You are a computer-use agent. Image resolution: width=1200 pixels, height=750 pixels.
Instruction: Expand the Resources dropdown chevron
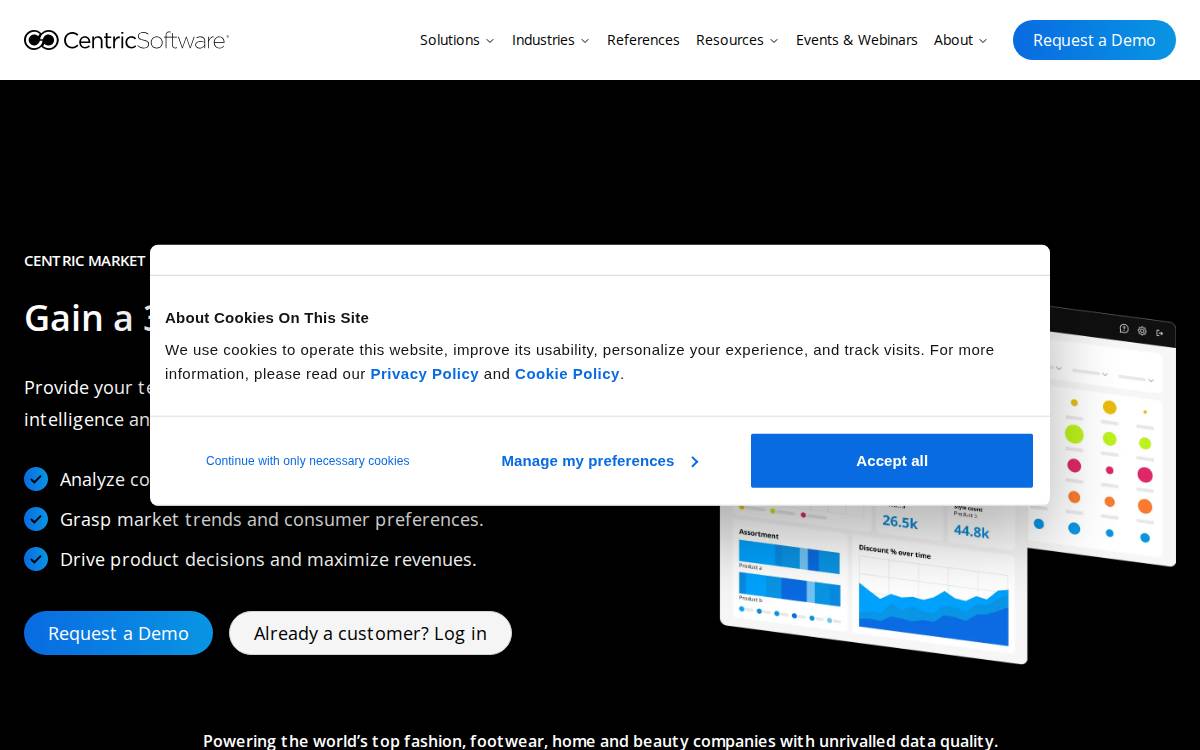pos(774,41)
